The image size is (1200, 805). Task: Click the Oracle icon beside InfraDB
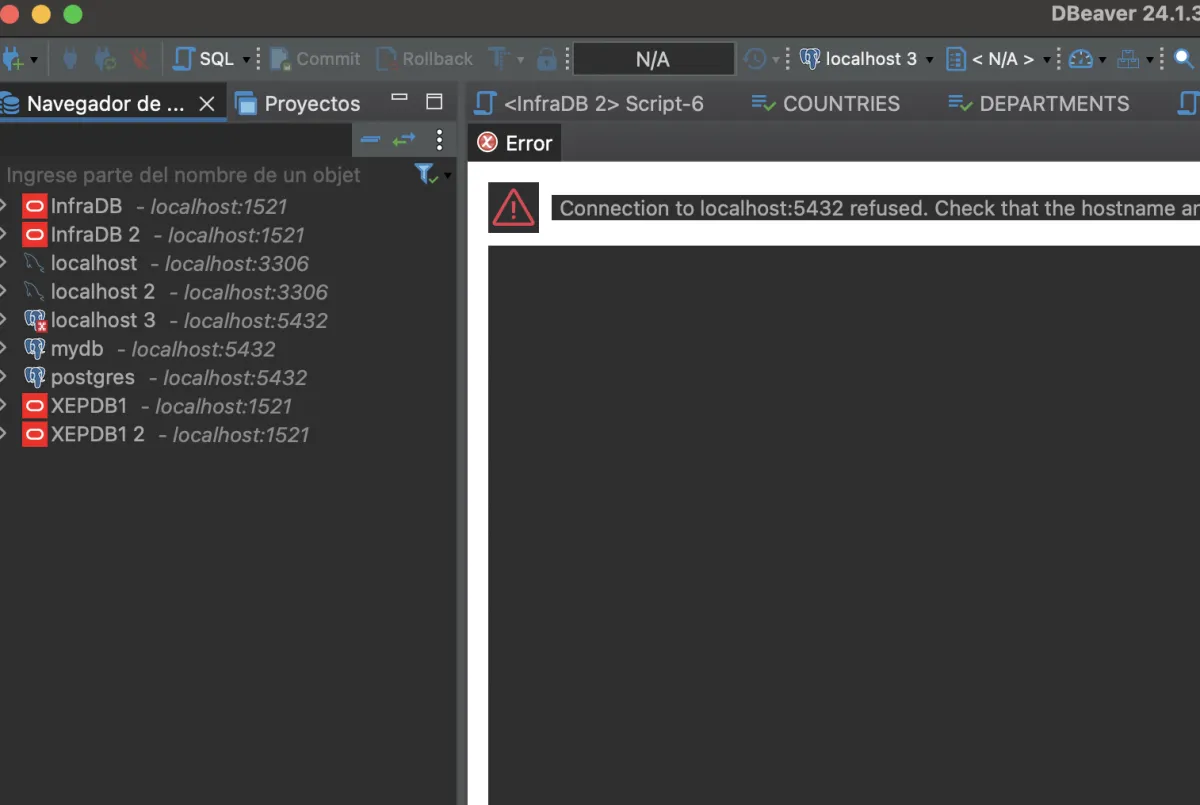coord(35,207)
